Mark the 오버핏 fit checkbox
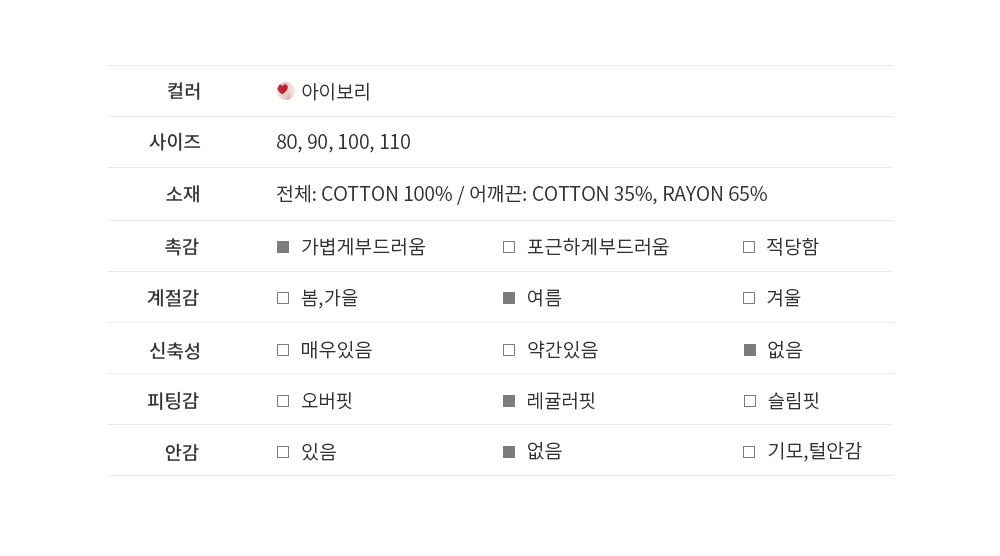The height and width of the screenshot is (556, 1000). tap(283, 401)
